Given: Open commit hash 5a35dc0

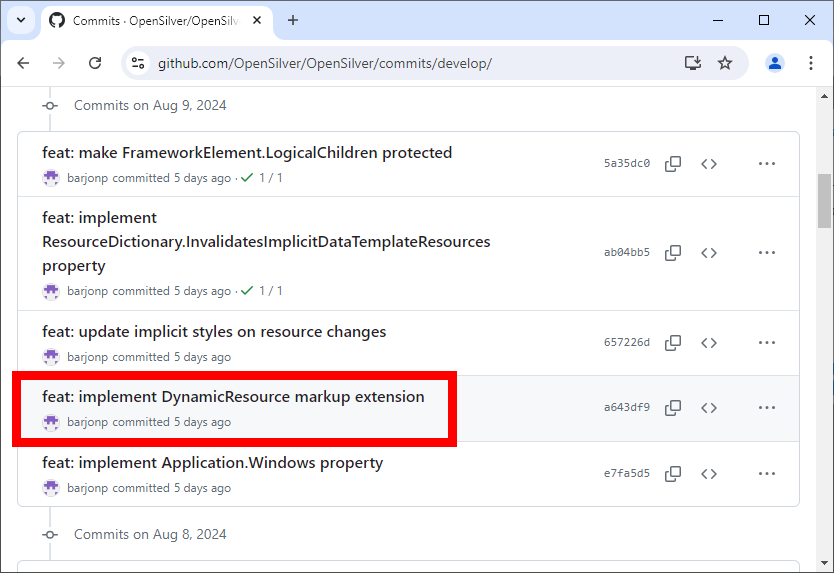Looking at the screenshot, I should (627, 163).
